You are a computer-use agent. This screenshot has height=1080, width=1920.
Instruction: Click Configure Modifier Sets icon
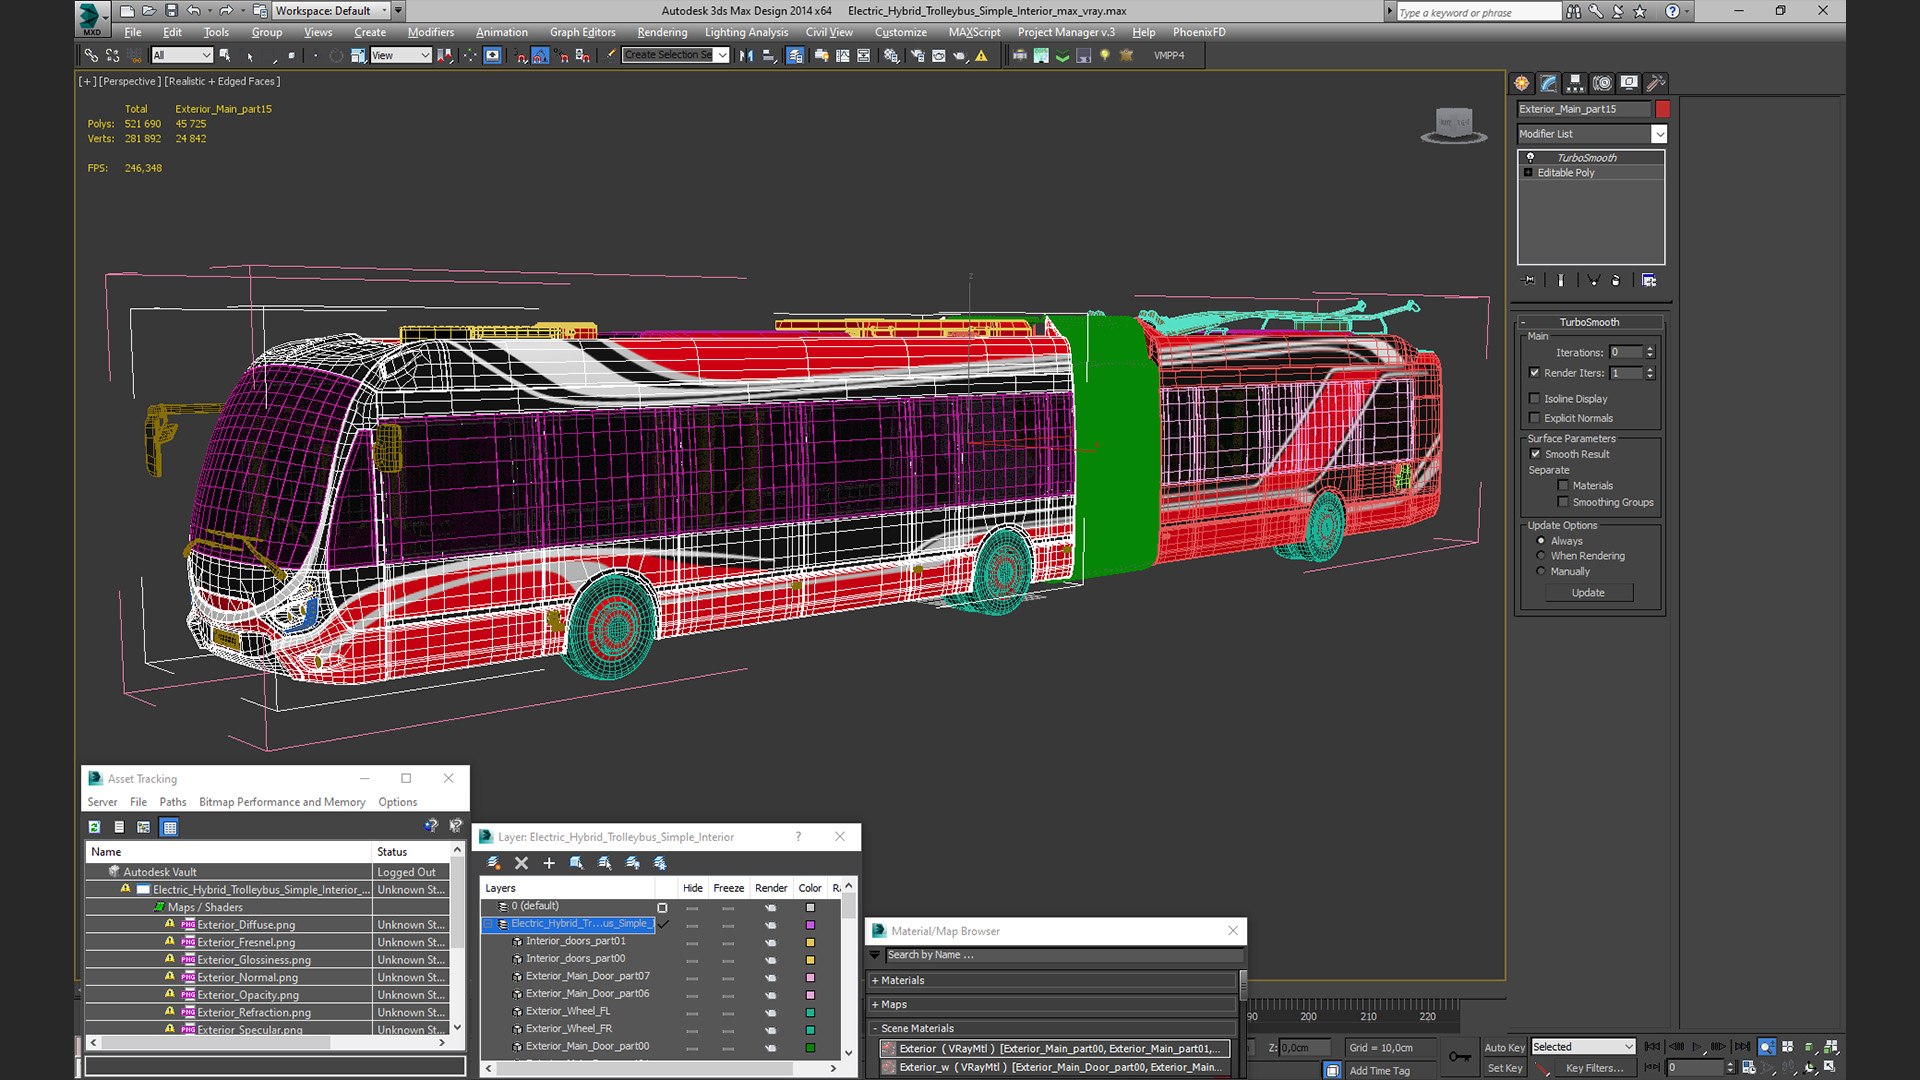[x=1649, y=281]
